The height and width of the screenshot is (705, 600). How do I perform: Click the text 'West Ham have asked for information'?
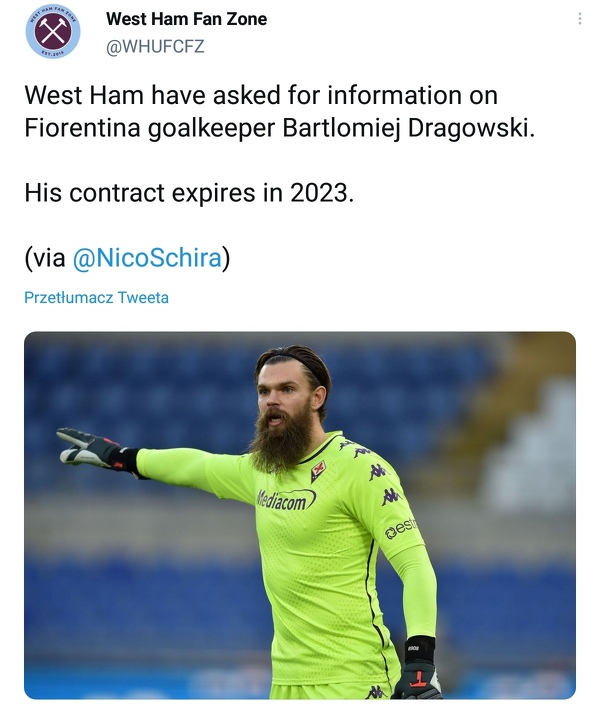click(260, 96)
